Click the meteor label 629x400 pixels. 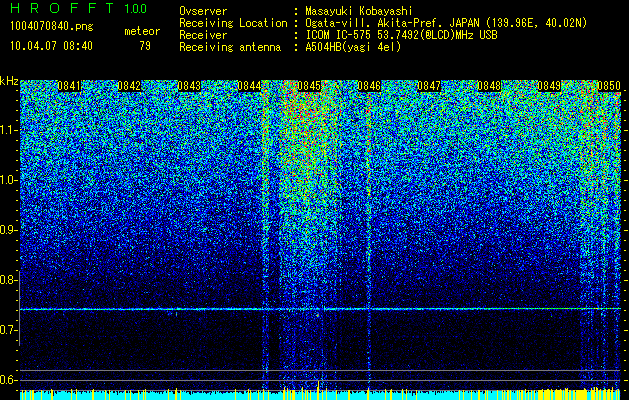(x=142, y=31)
